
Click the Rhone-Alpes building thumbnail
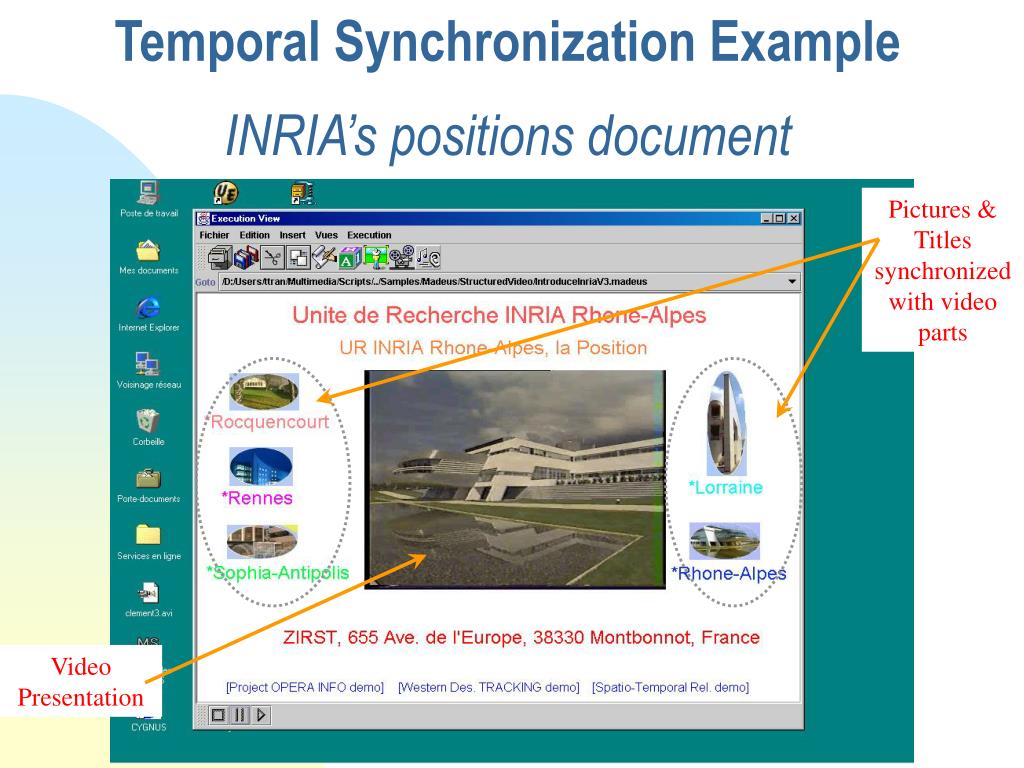(x=724, y=541)
